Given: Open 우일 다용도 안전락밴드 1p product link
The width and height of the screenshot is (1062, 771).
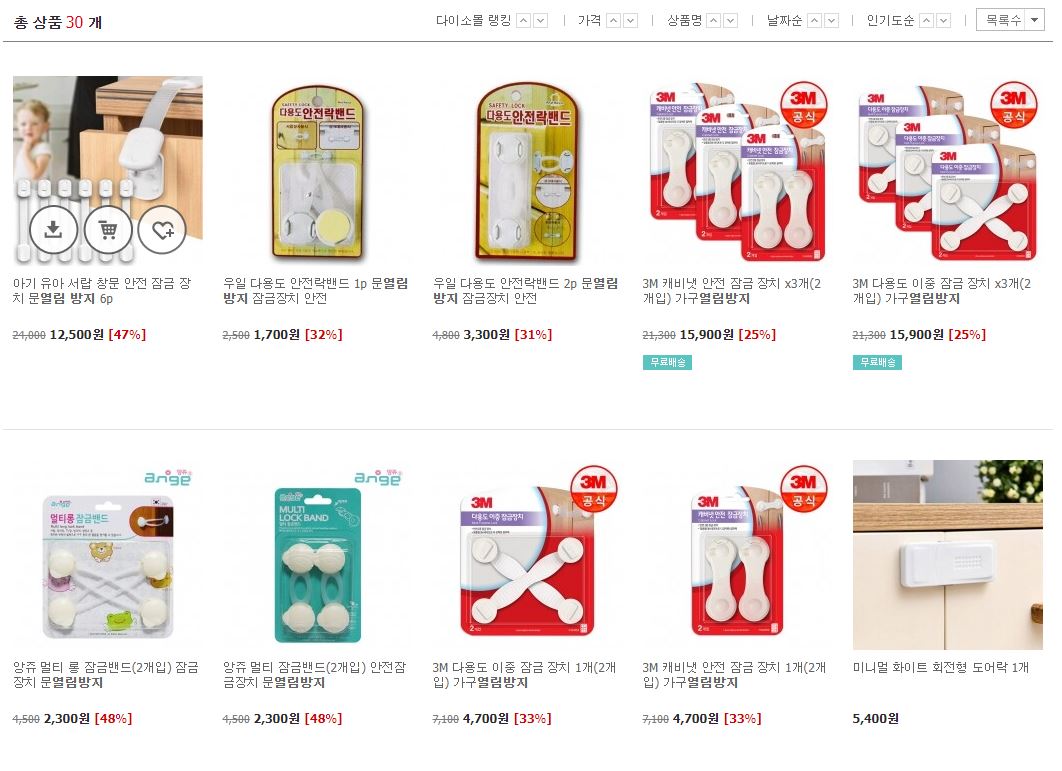Looking at the screenshot, I should pos(316,291).
